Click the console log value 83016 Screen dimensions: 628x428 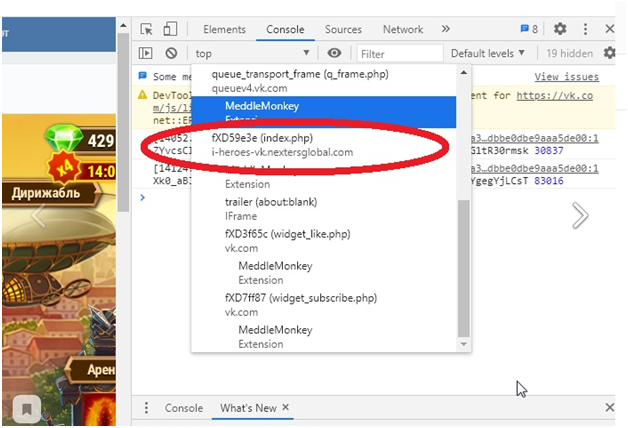(x=549, y=181)
